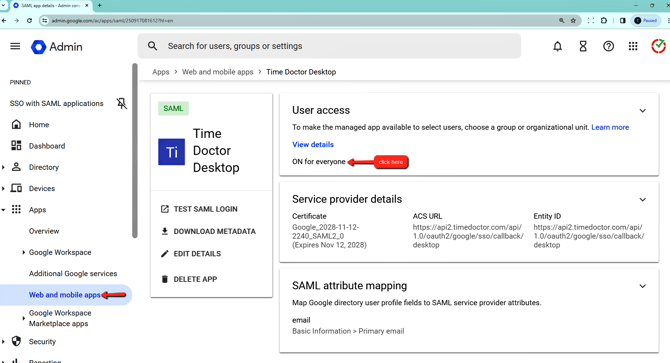The height and width of the screenshot is (363, 670).
Task: Click the browser address bar URL
Action: [x=112, y=20]
